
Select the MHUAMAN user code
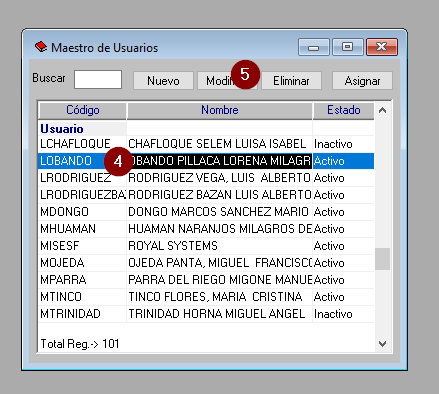(68, 229)
